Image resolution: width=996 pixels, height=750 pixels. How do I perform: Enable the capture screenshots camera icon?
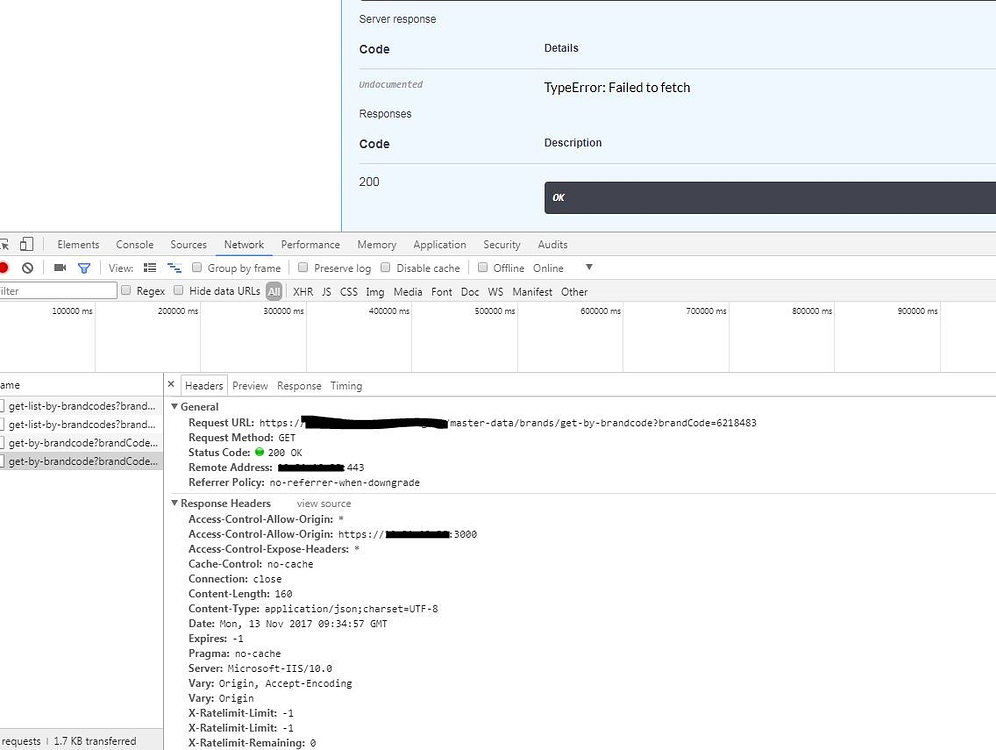[x=60, y=268]
